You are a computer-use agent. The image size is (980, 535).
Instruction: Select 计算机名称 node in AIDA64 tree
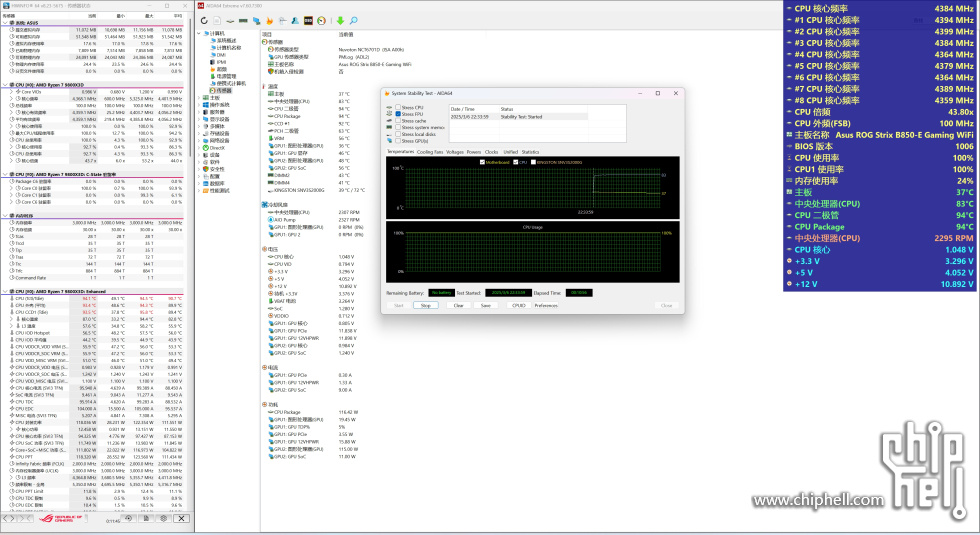[226, 48]
